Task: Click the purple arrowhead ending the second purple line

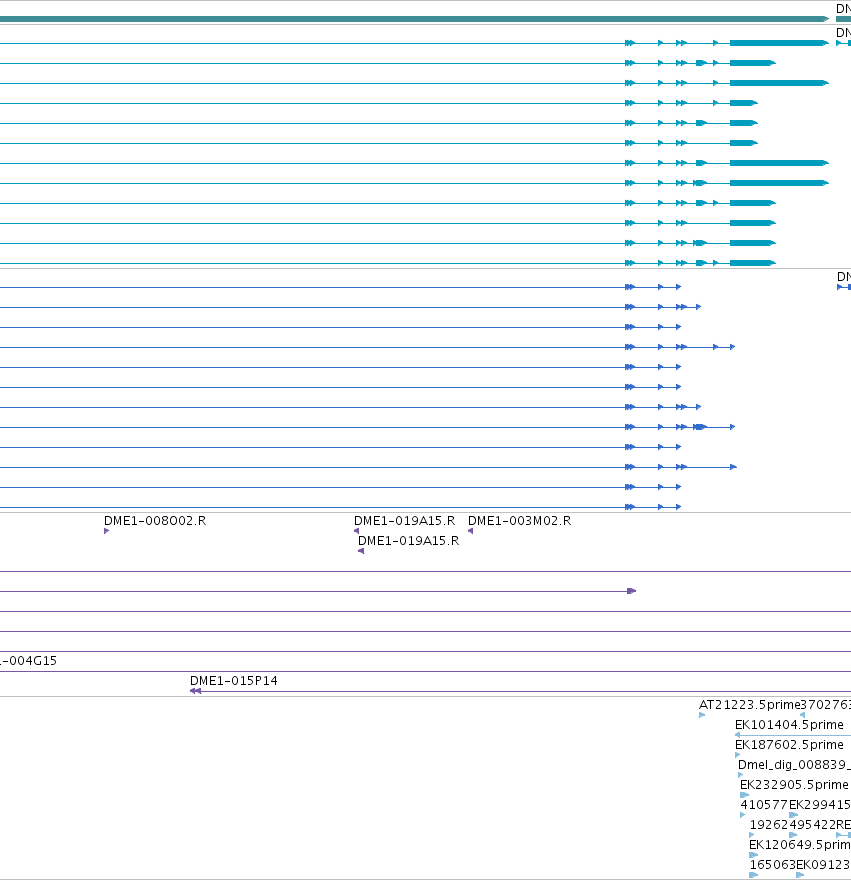Action: (x=632, y=591)
